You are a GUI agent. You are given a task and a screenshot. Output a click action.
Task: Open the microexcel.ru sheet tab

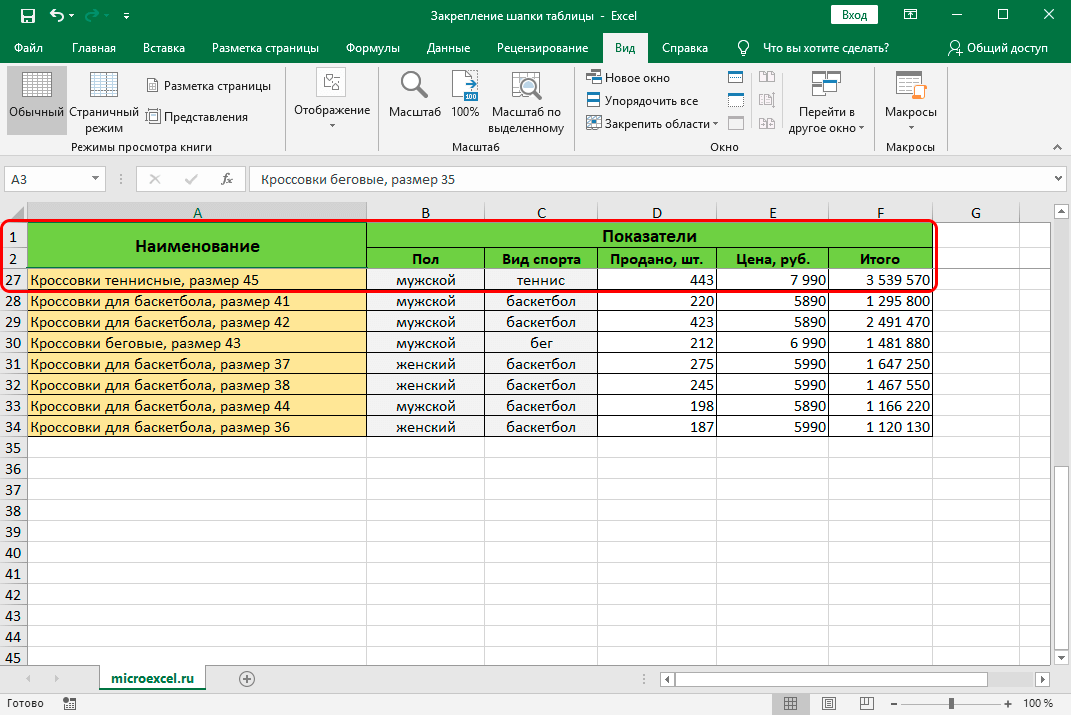click(152, 679)
